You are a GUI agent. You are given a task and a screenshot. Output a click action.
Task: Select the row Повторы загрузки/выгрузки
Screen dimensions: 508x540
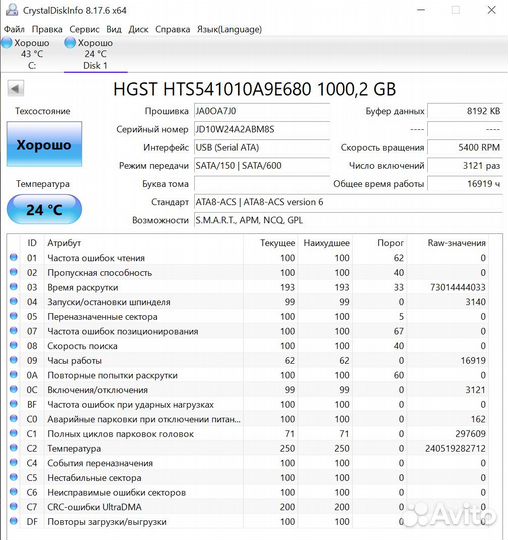[x=248, y=522]
